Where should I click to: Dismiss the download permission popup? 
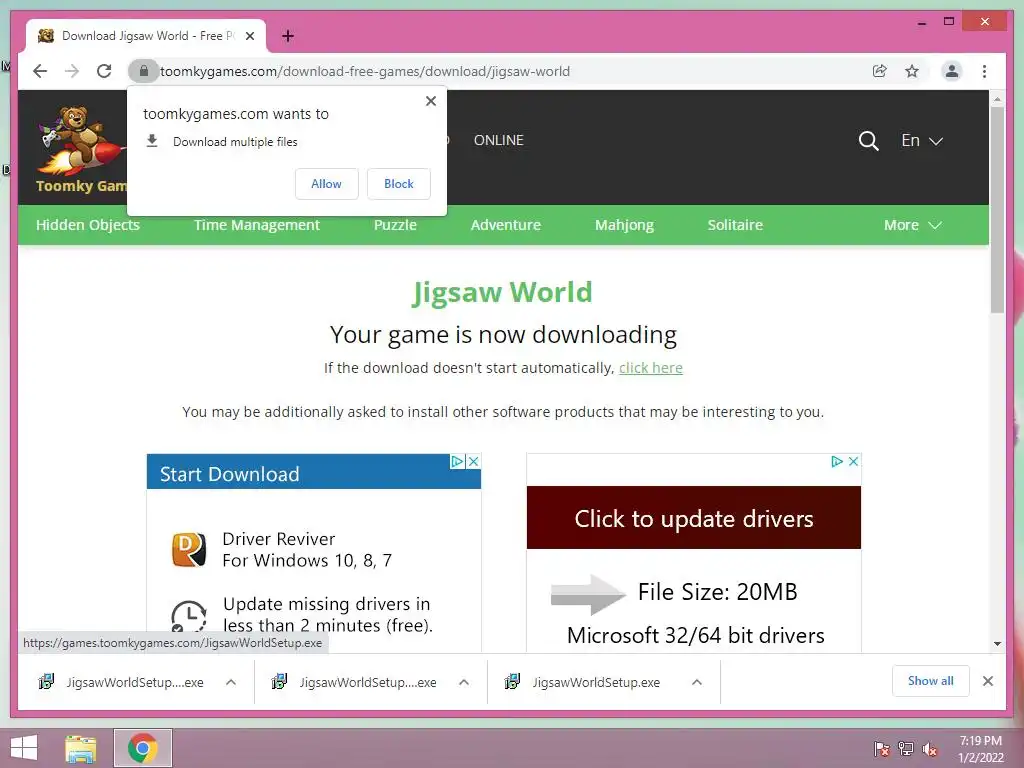pyautogui.click(x=430, y=101)
